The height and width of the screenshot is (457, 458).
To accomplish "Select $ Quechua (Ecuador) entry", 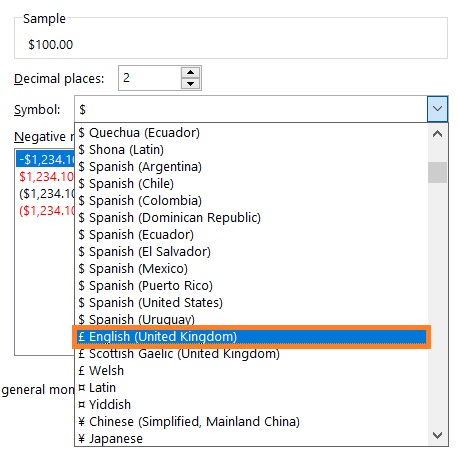I will 251,133.
